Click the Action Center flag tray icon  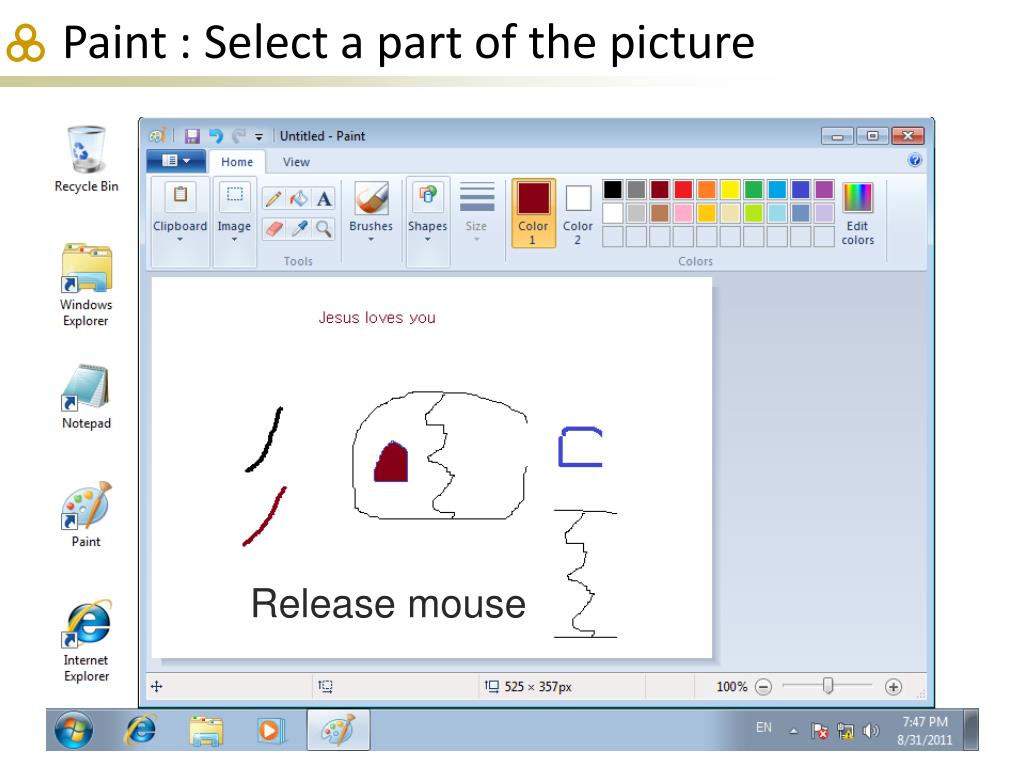(820, 731)
